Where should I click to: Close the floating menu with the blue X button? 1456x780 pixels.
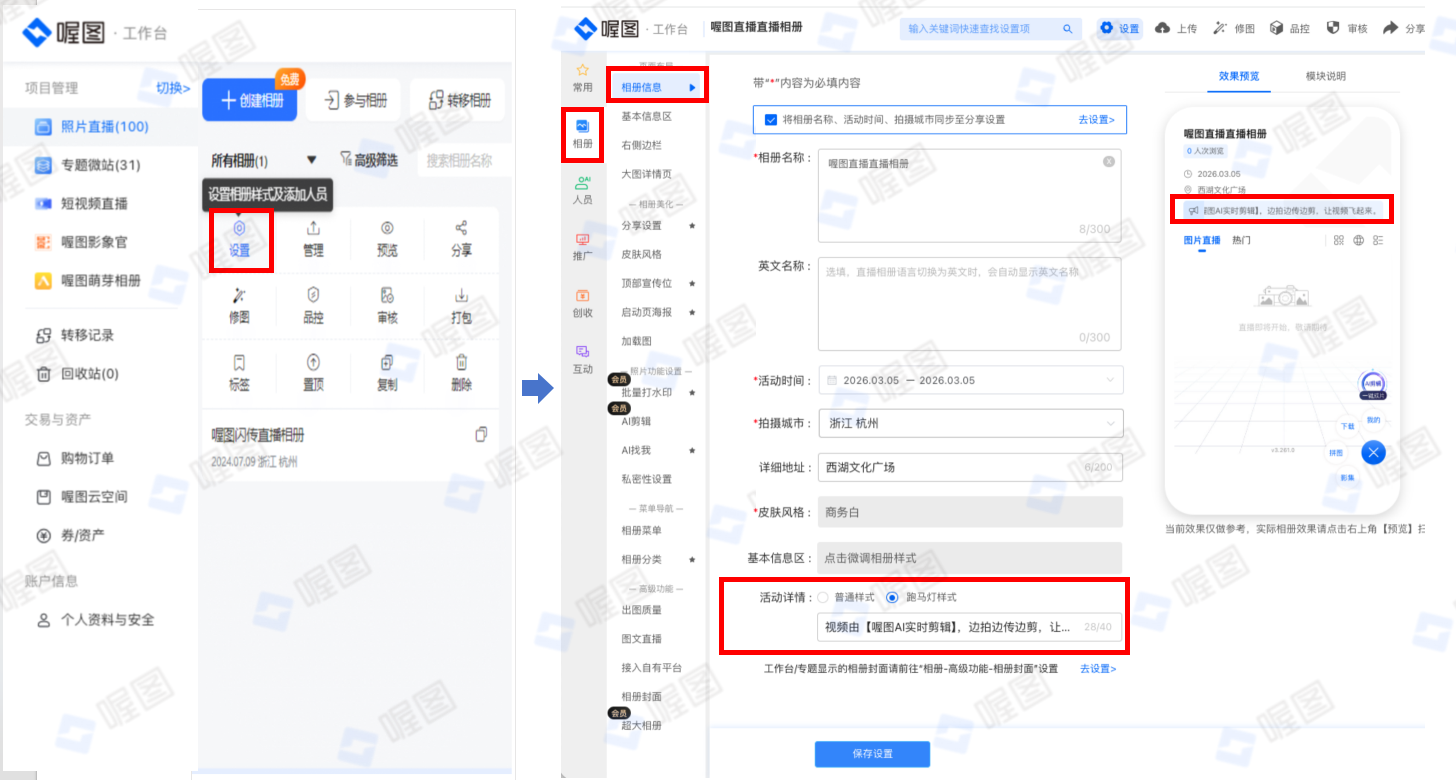pyautogui.click(x=1374, y=452)
